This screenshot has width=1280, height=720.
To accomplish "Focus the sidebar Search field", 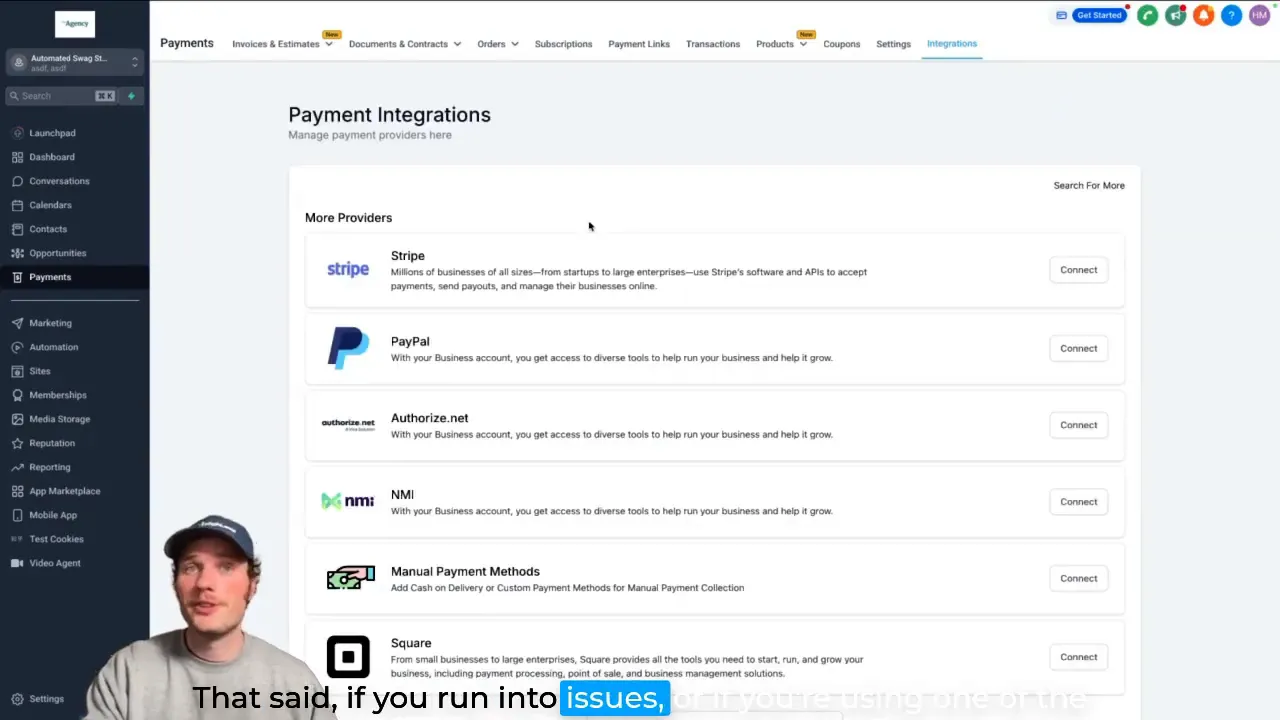I will (62, 96).
